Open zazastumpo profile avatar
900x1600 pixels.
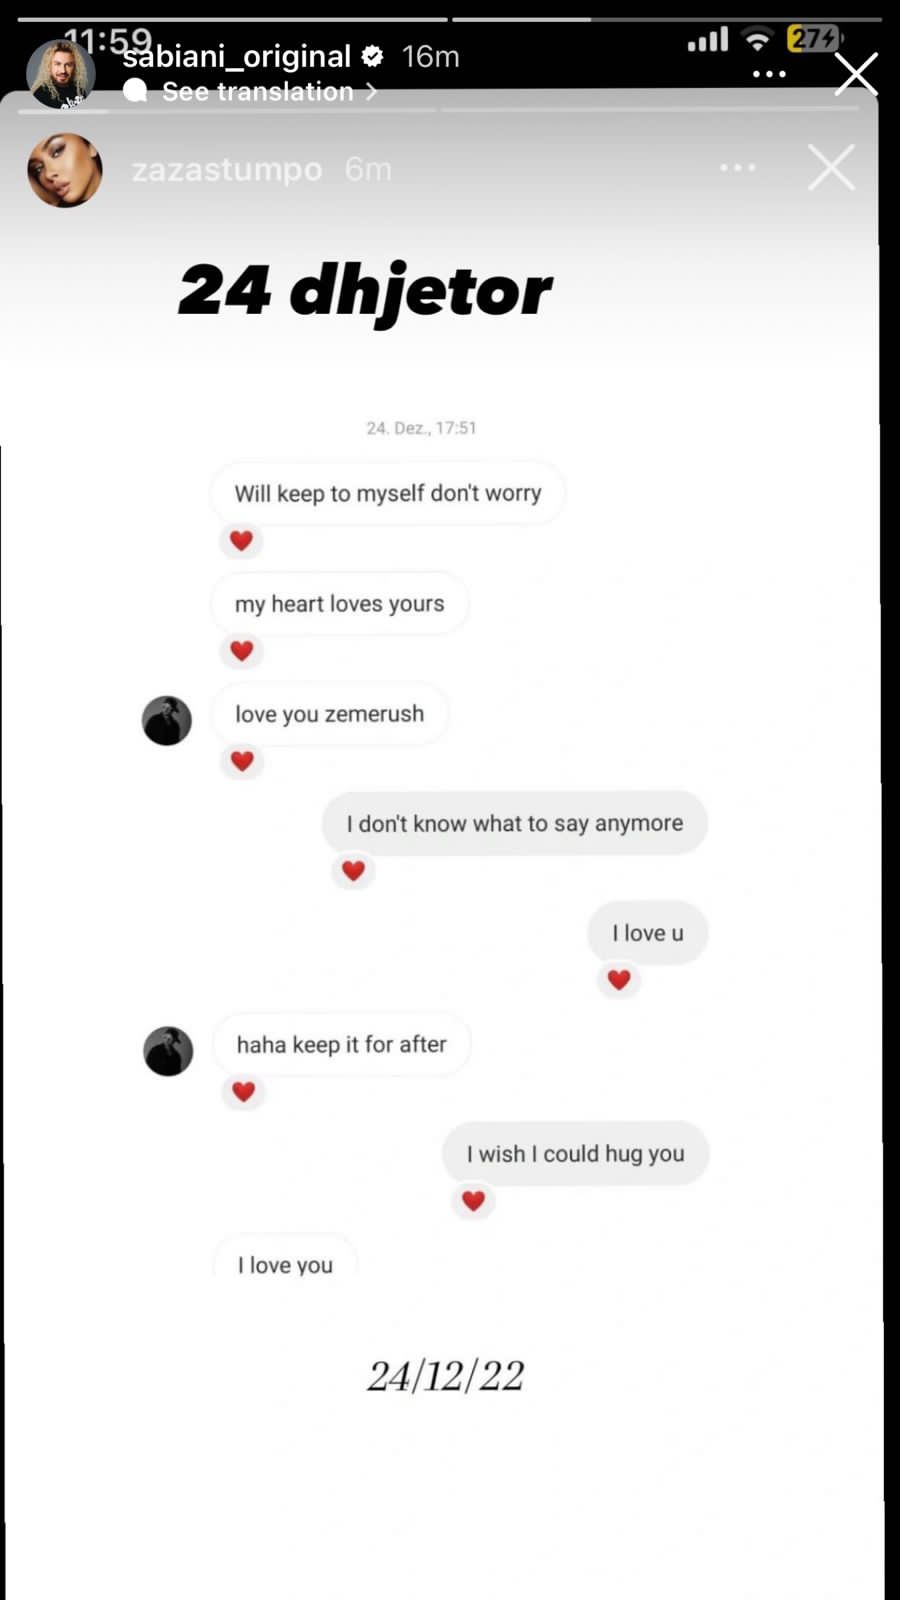(x=65, y=170)
